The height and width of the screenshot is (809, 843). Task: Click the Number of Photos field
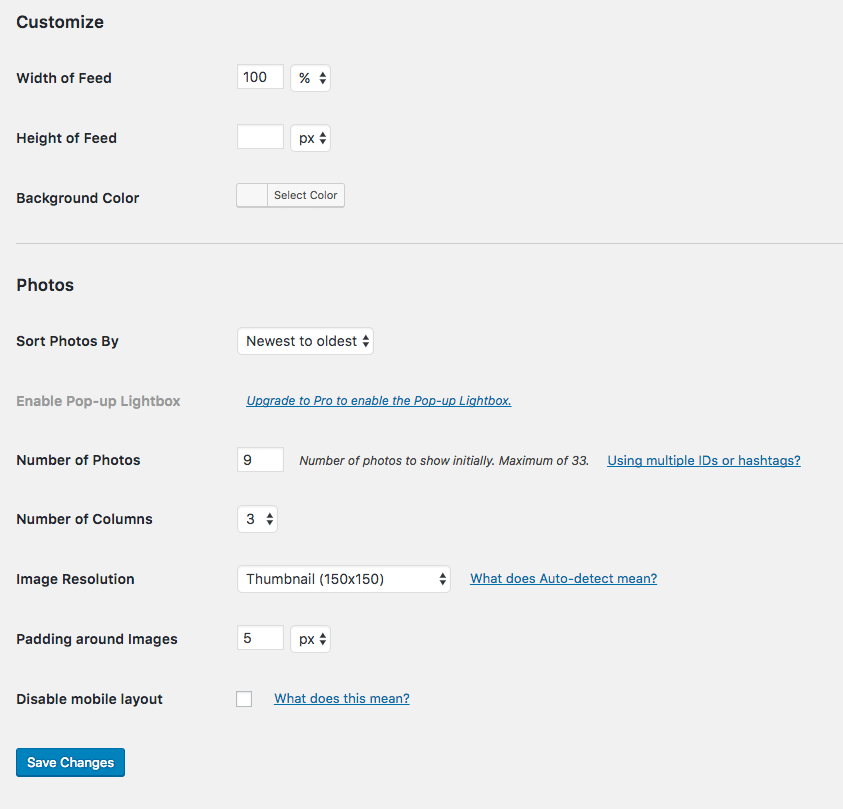(x=260, y=460)
